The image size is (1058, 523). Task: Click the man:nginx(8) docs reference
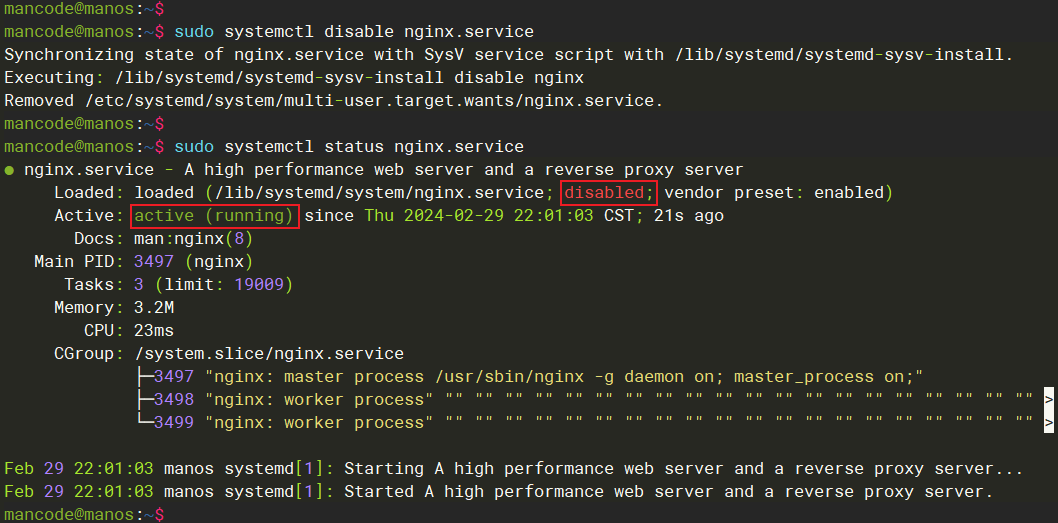click(x=189, y=239)
